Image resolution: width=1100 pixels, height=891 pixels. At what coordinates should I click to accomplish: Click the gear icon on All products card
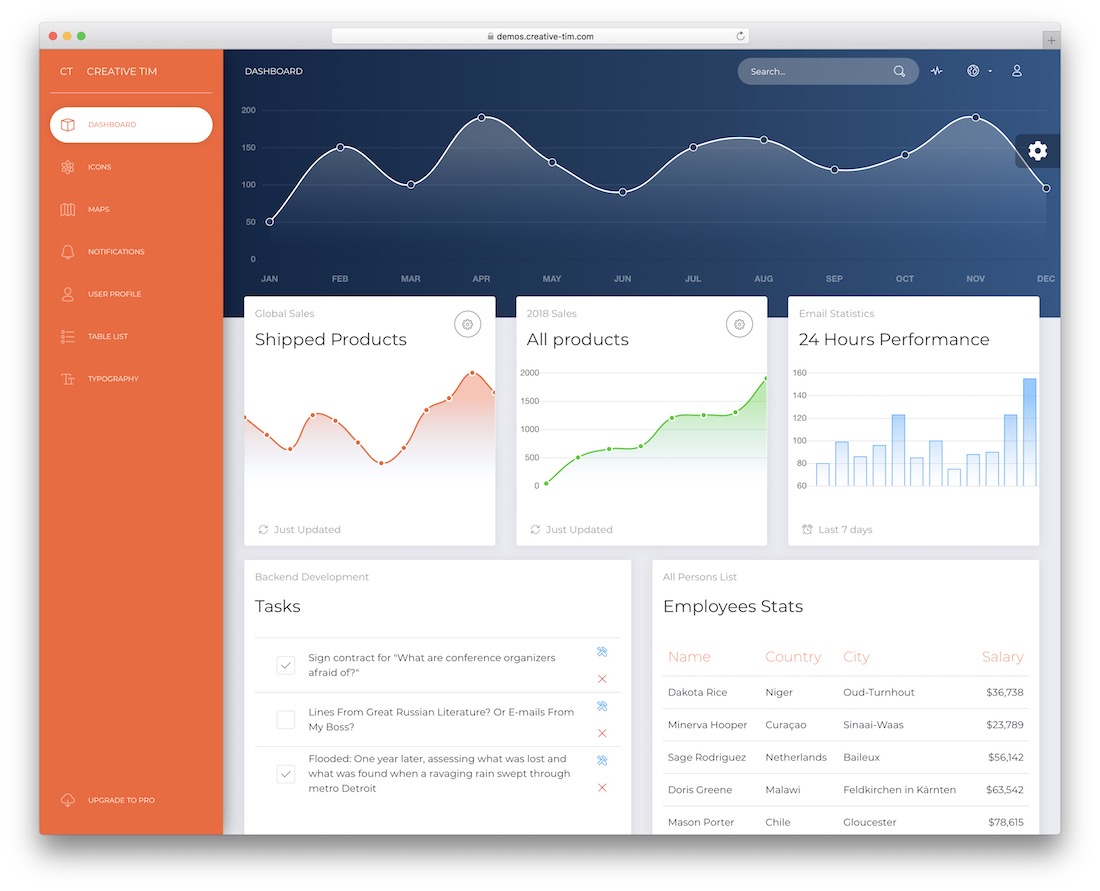click(x=739, y=324)
